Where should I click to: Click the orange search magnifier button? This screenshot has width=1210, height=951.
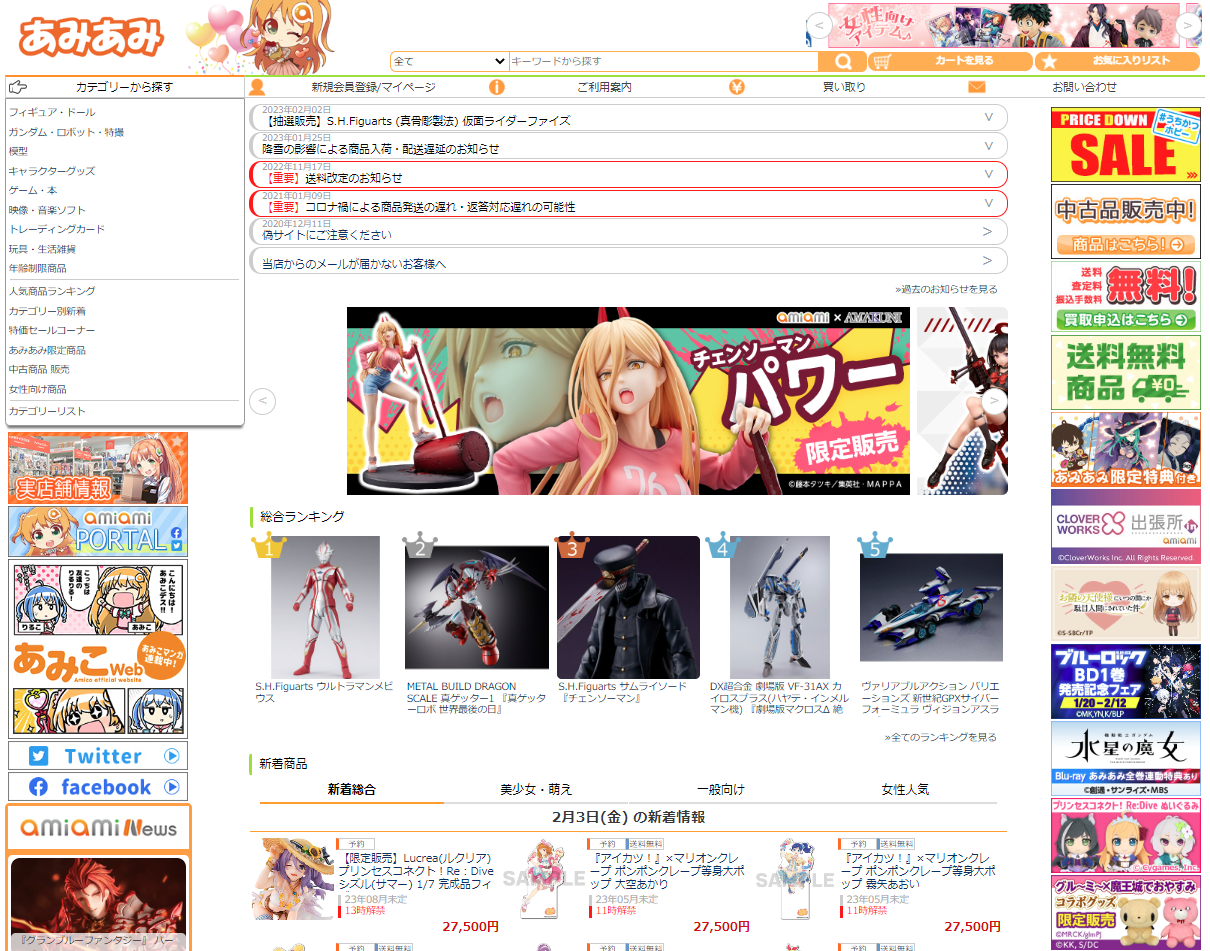(842, 61)
